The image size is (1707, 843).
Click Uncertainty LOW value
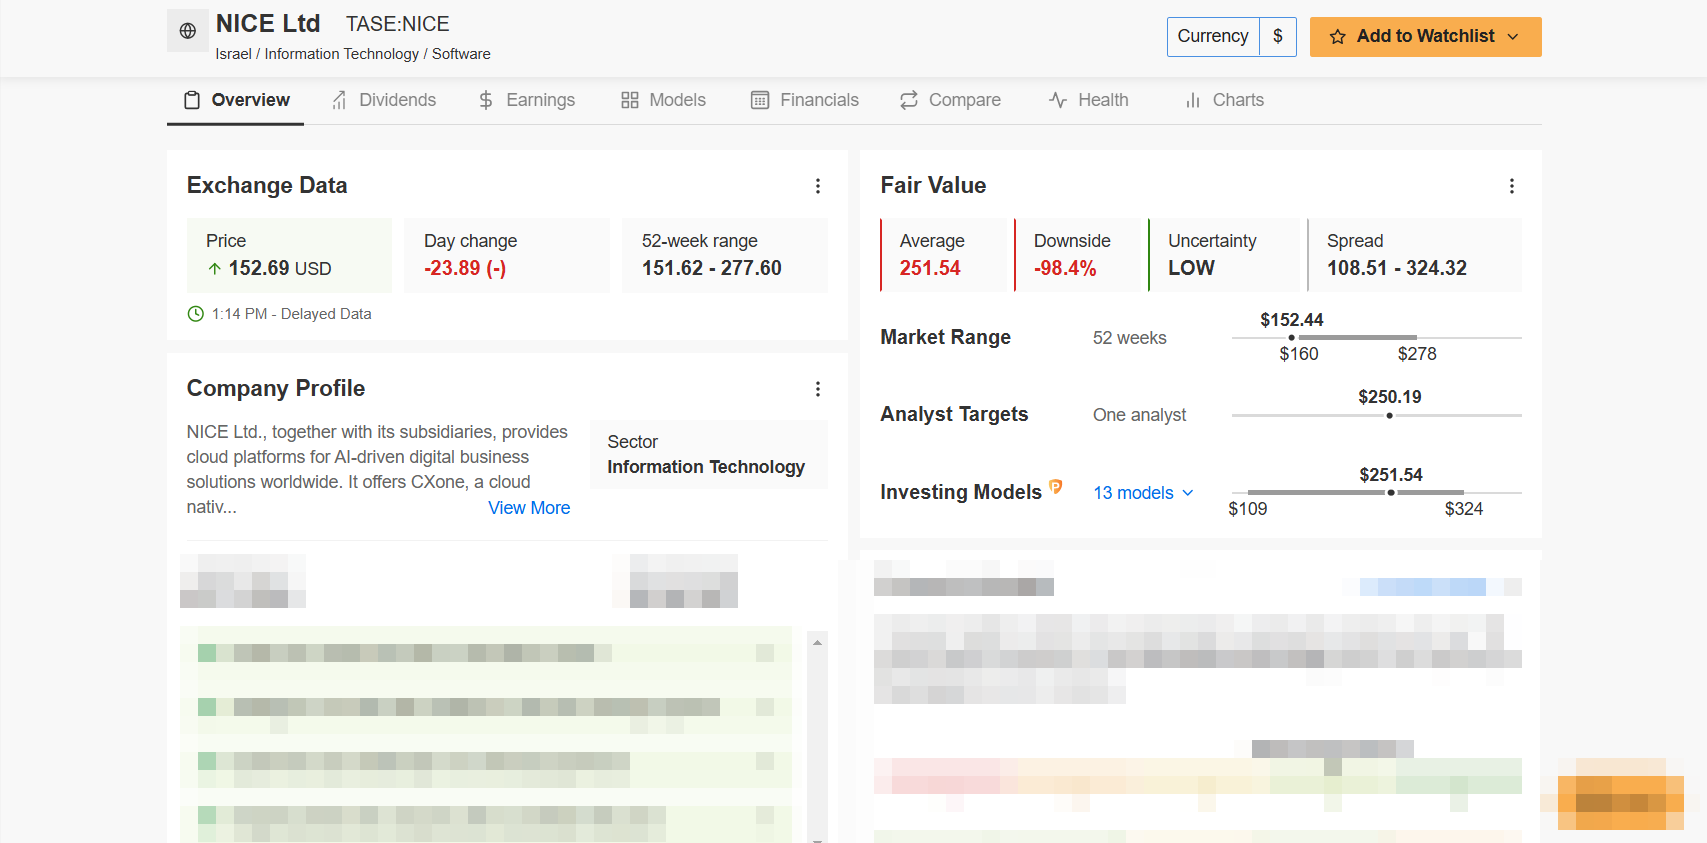(1191, 268)
